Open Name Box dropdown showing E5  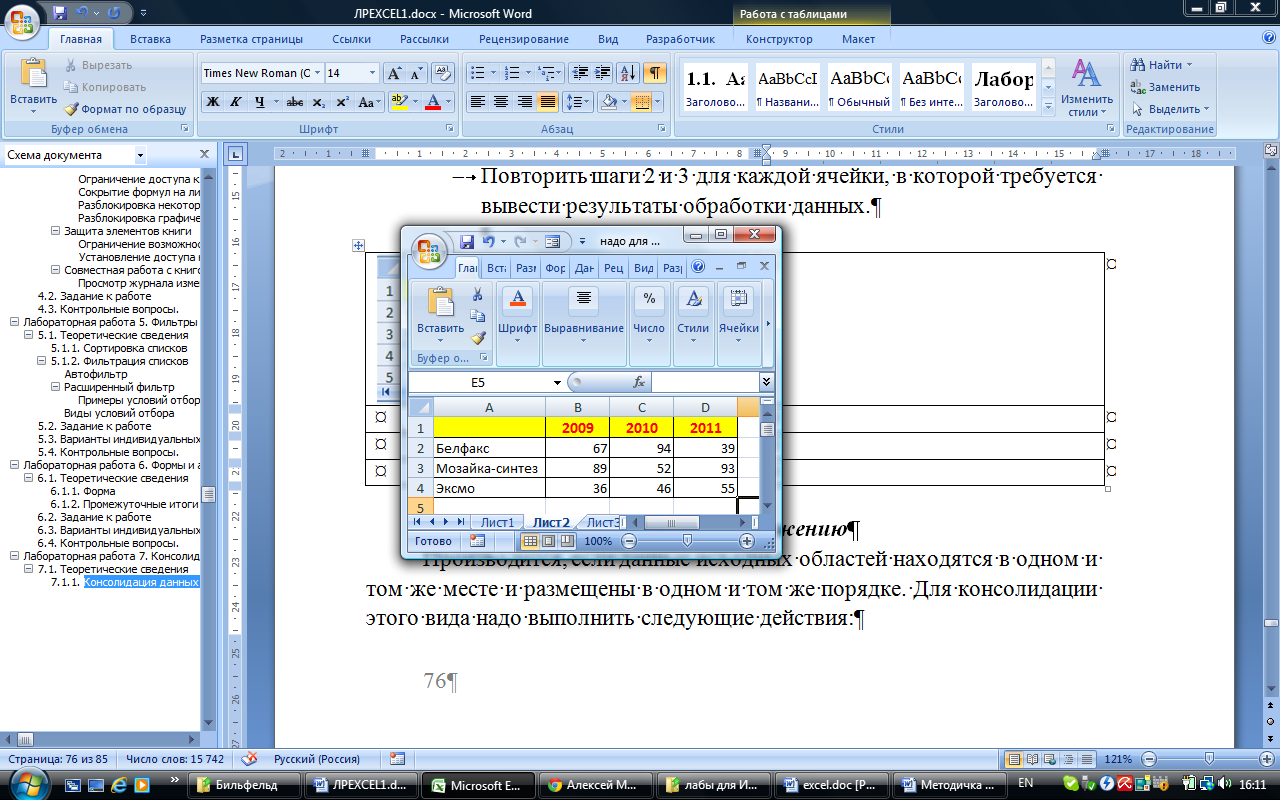coord(557,382)
